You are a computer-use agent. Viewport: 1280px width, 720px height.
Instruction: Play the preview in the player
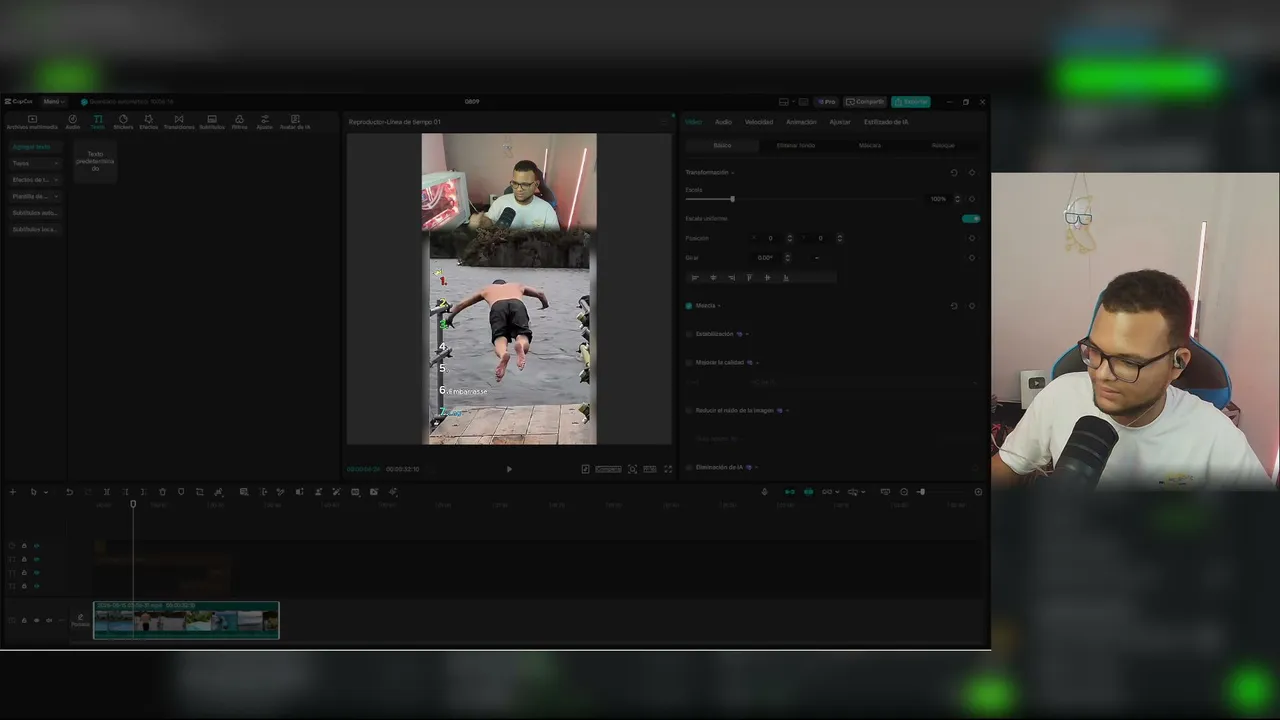click(x=509, y=469)
